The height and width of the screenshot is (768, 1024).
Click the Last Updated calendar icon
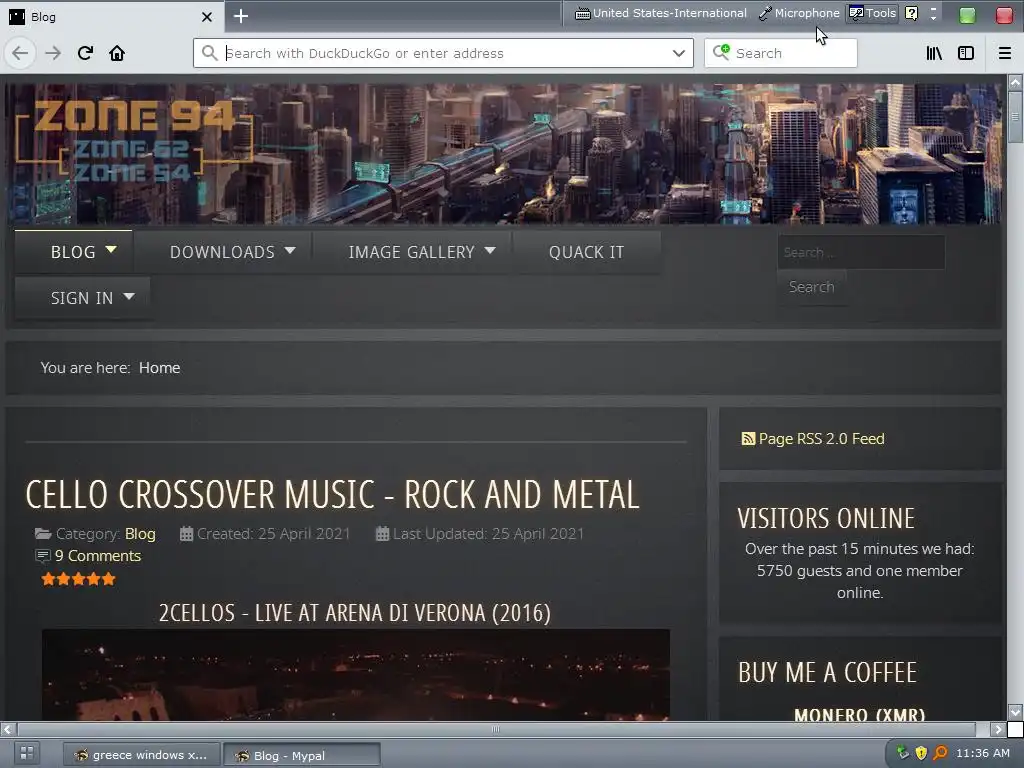click(x=383, y=534)
